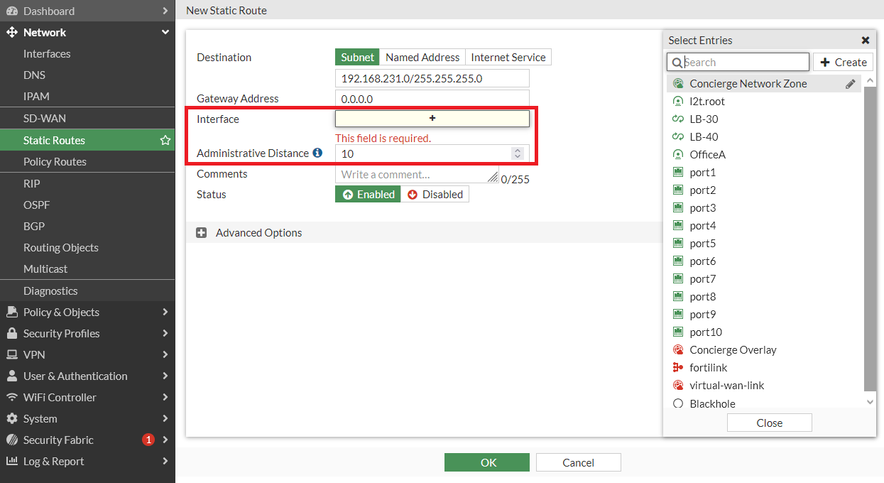Click the OK button
This screenshot has height=483, width=884.
click(x=487, y=462)
